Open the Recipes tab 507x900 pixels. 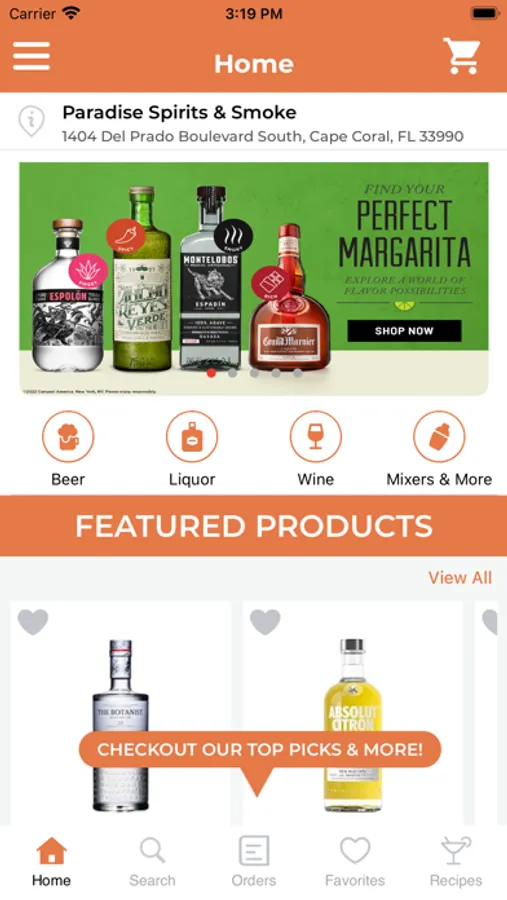click(456, 862)
